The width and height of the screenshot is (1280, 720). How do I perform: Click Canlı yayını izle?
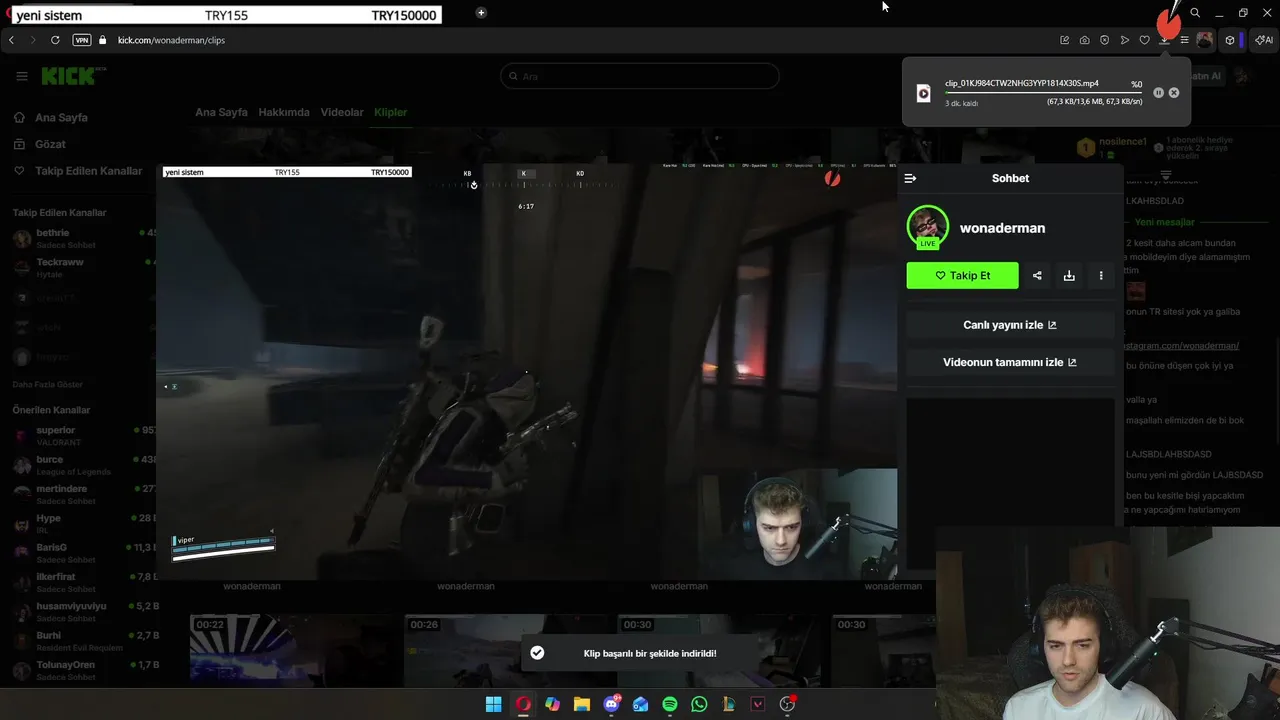(x=1010, y=325)
